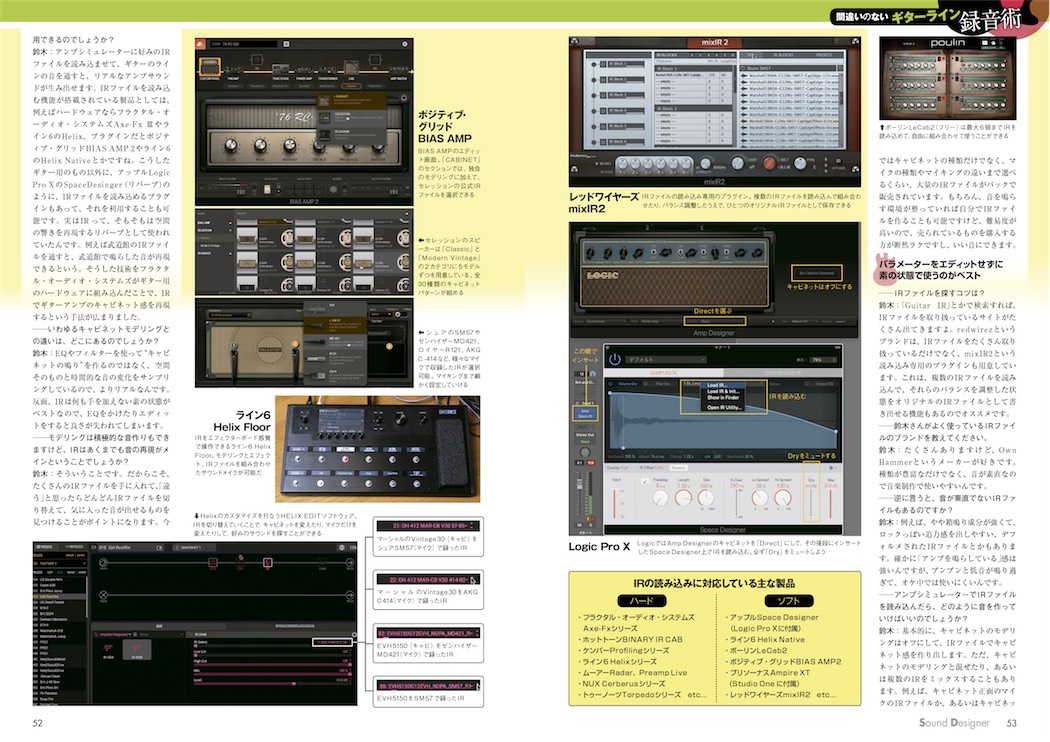Choose Load IR & Init... in Space Designer menu

click(x=723, y=391)
